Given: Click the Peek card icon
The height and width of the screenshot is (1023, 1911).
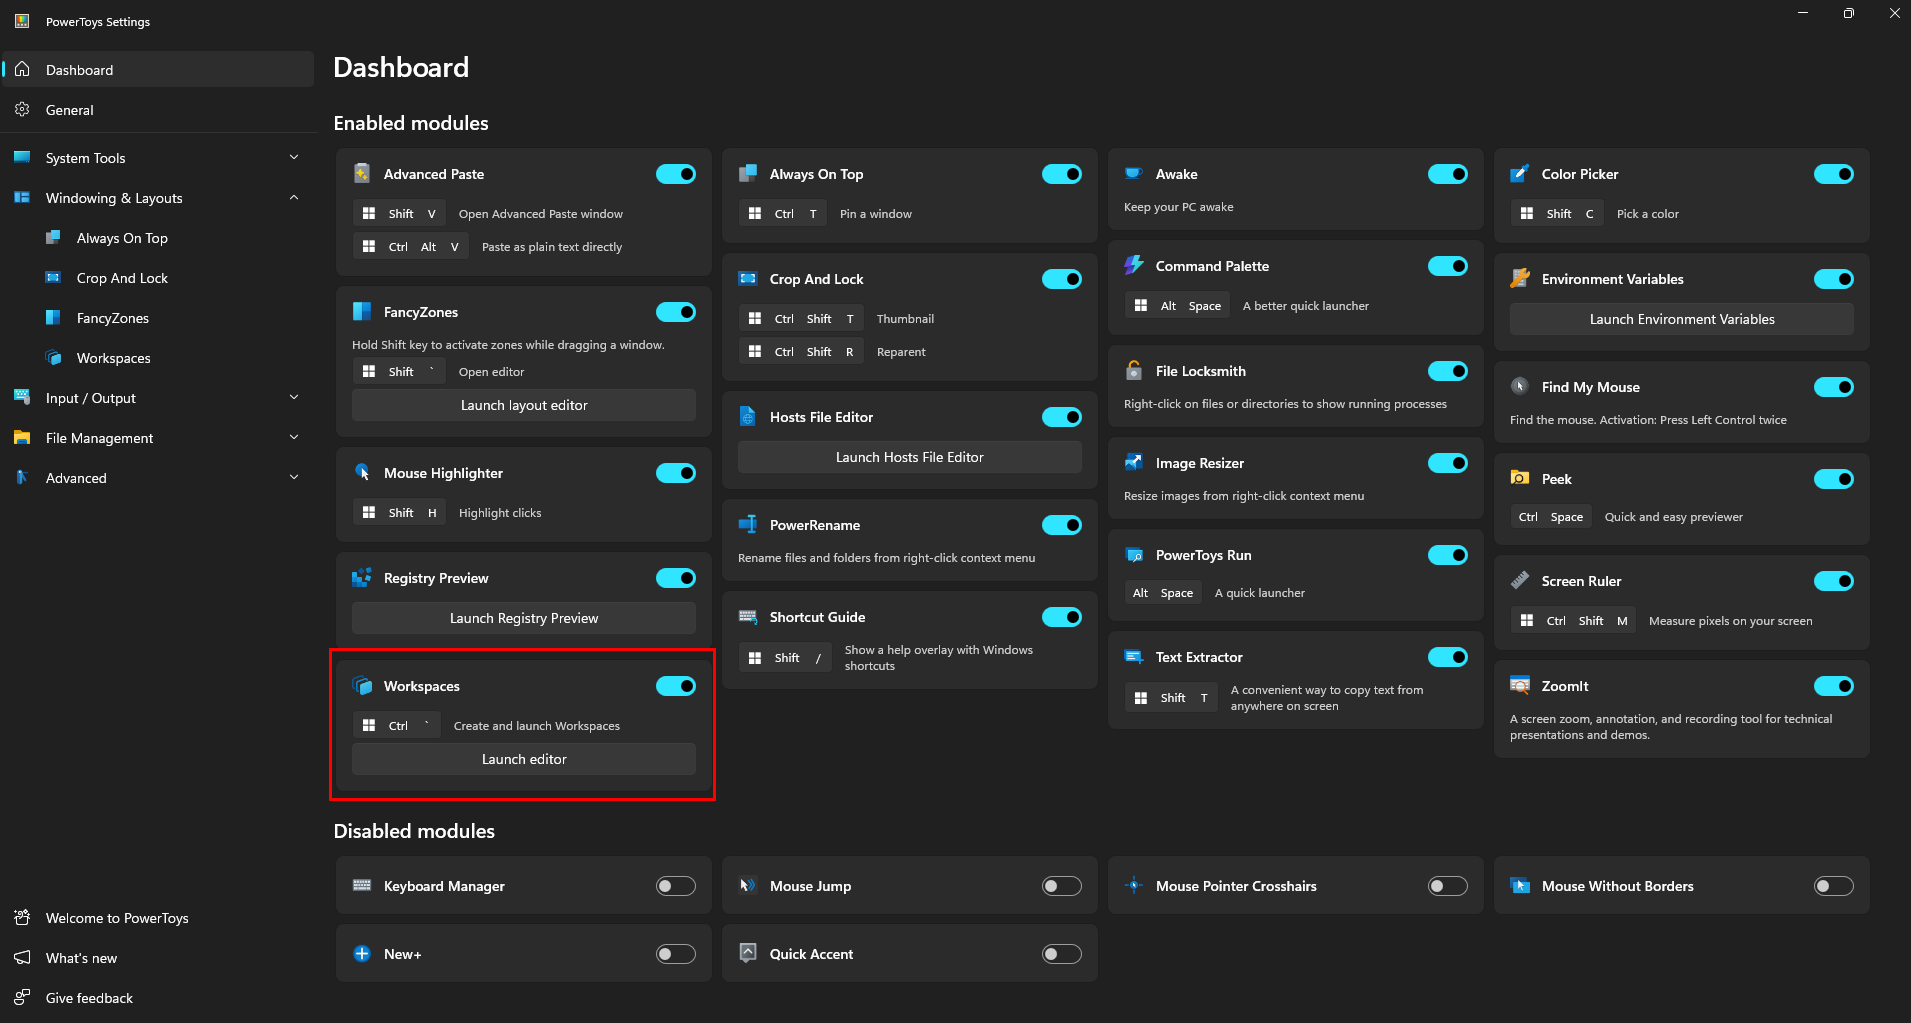Looking at the screenshot, I should pos(1520,479).
